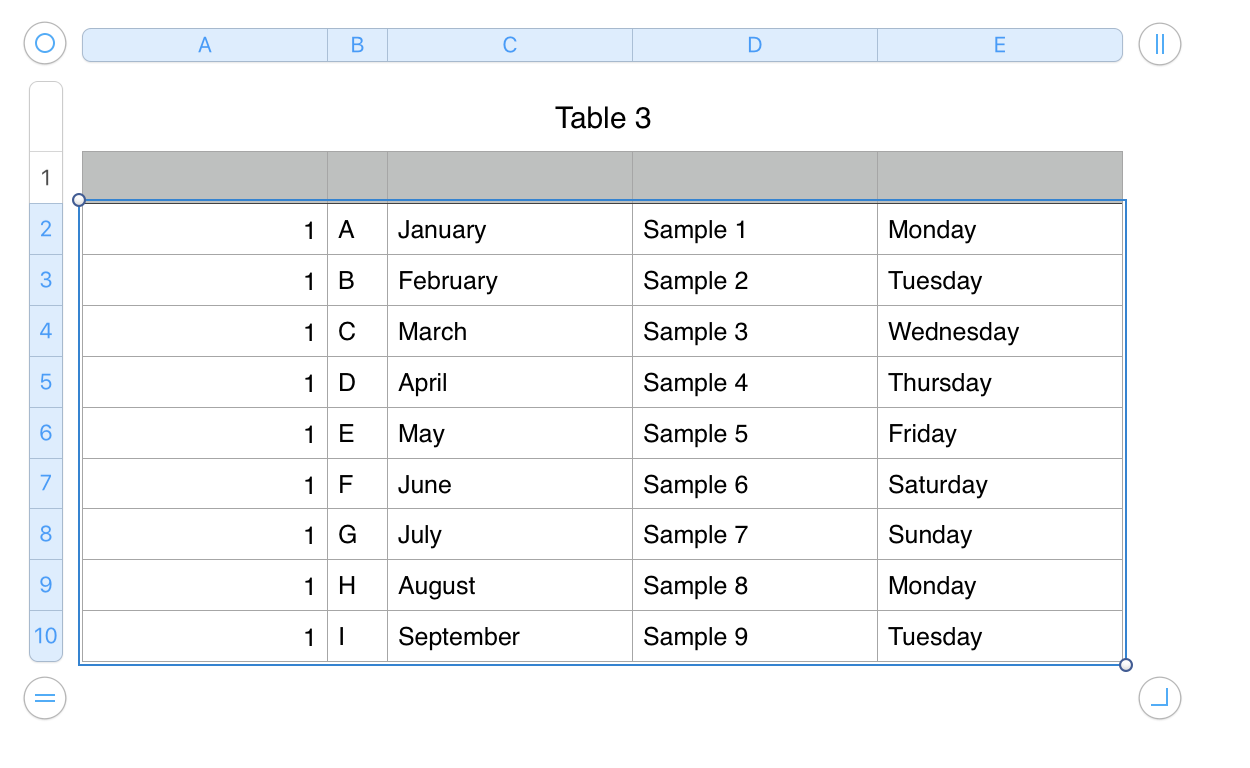Image resolution: width=1250 pixels, height=768 pixels.
Task: Select column A header
Action: click(205, 45)
